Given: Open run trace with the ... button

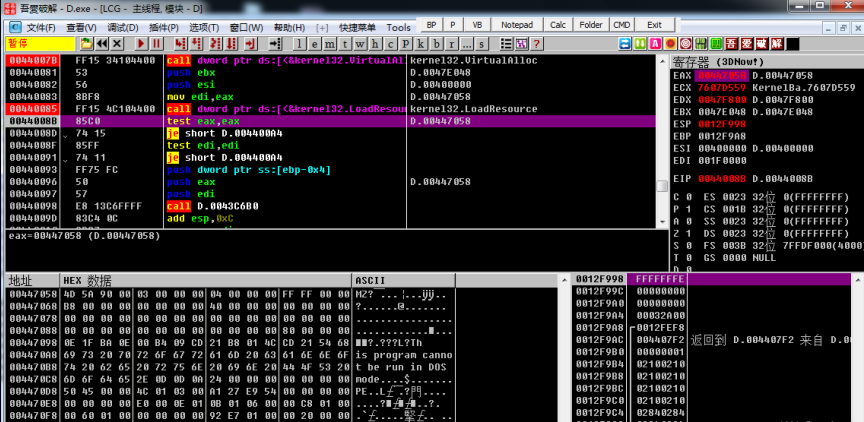Looking at the screenshot, I should click(x=467, y=44).
